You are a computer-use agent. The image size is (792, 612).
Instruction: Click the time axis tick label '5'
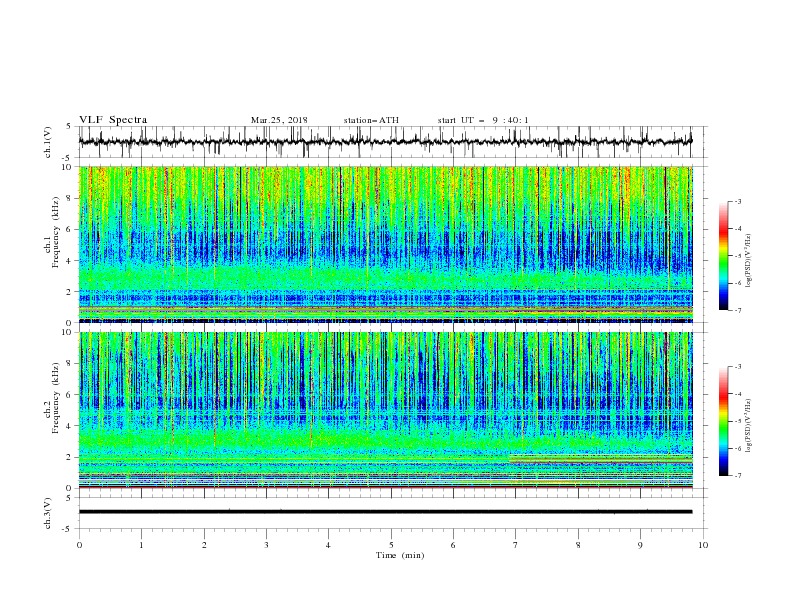tap(391, 545)
